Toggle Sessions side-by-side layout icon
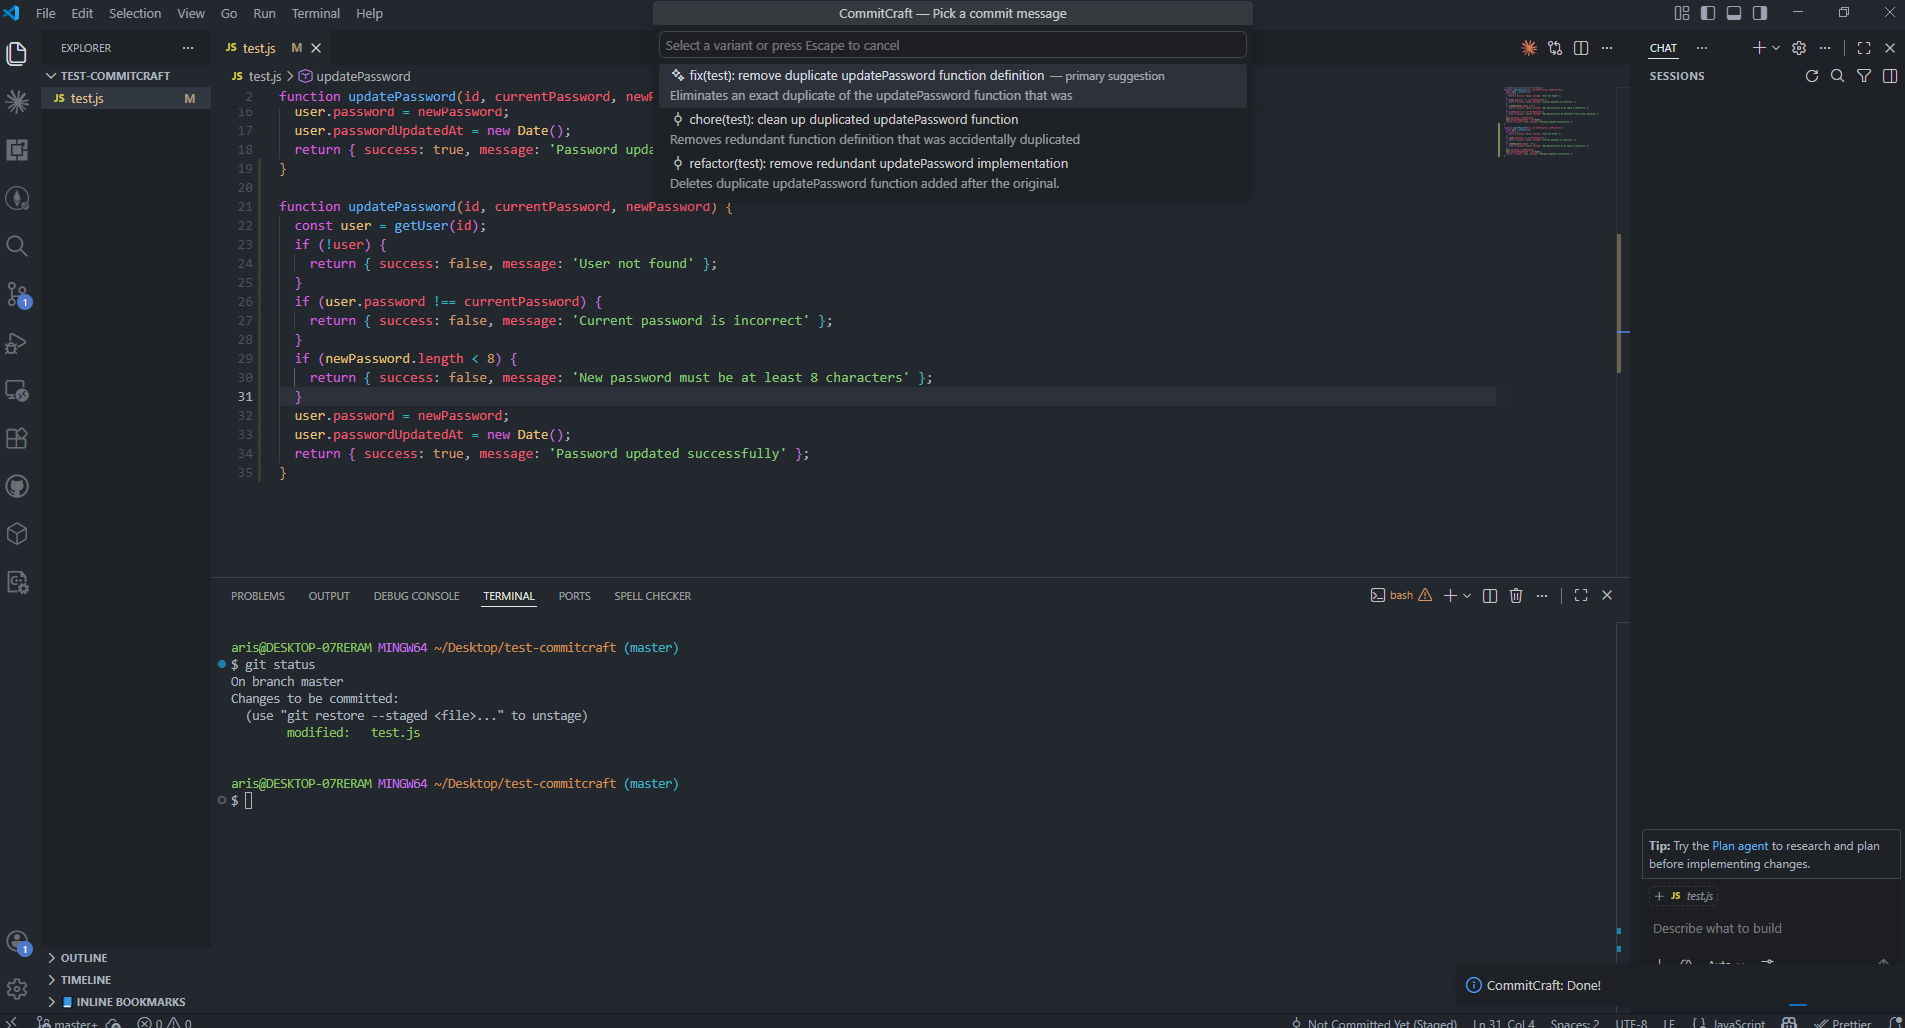 coord(1890,76)
